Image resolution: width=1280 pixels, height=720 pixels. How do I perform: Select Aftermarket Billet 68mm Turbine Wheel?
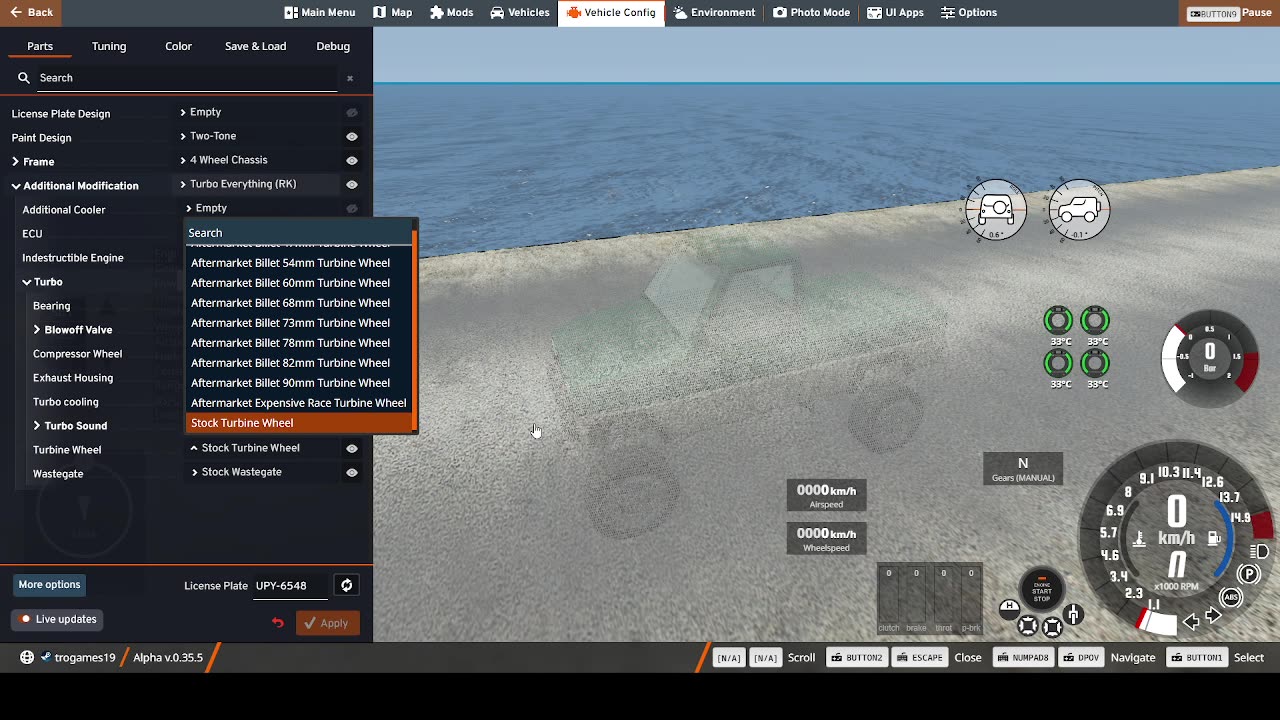pos(298,303)
